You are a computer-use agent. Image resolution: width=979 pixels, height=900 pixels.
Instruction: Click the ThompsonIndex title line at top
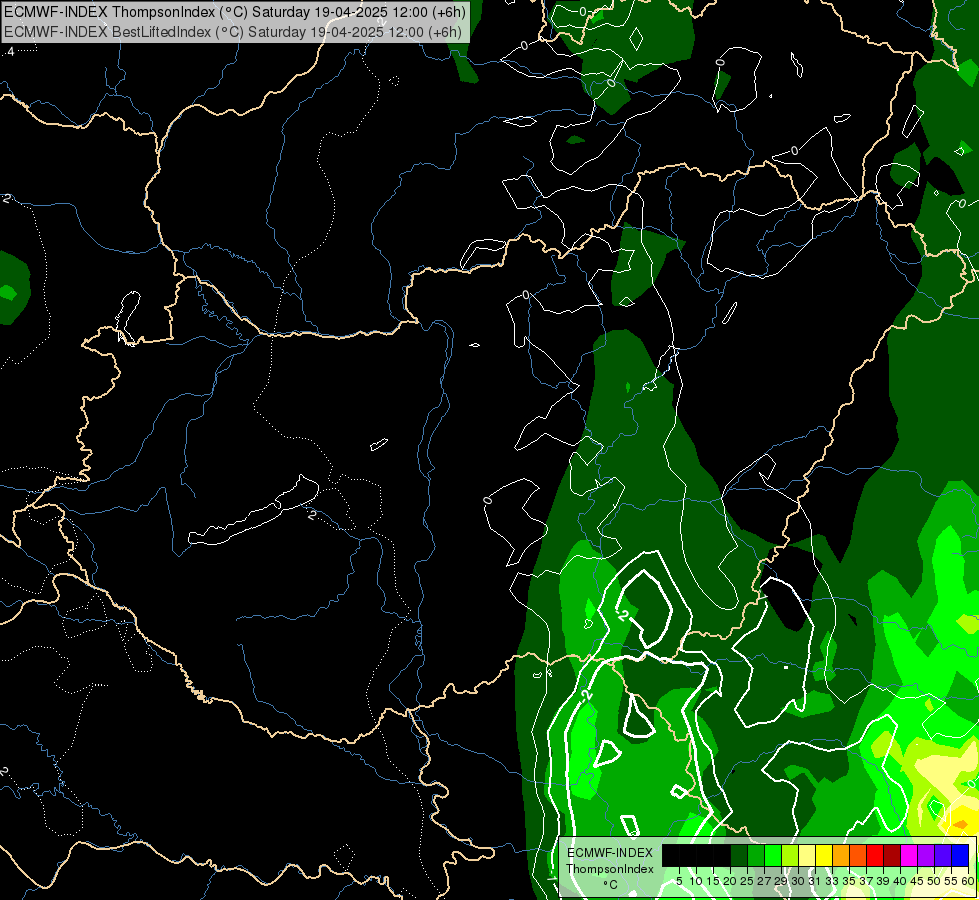click(x=234, y=12)
